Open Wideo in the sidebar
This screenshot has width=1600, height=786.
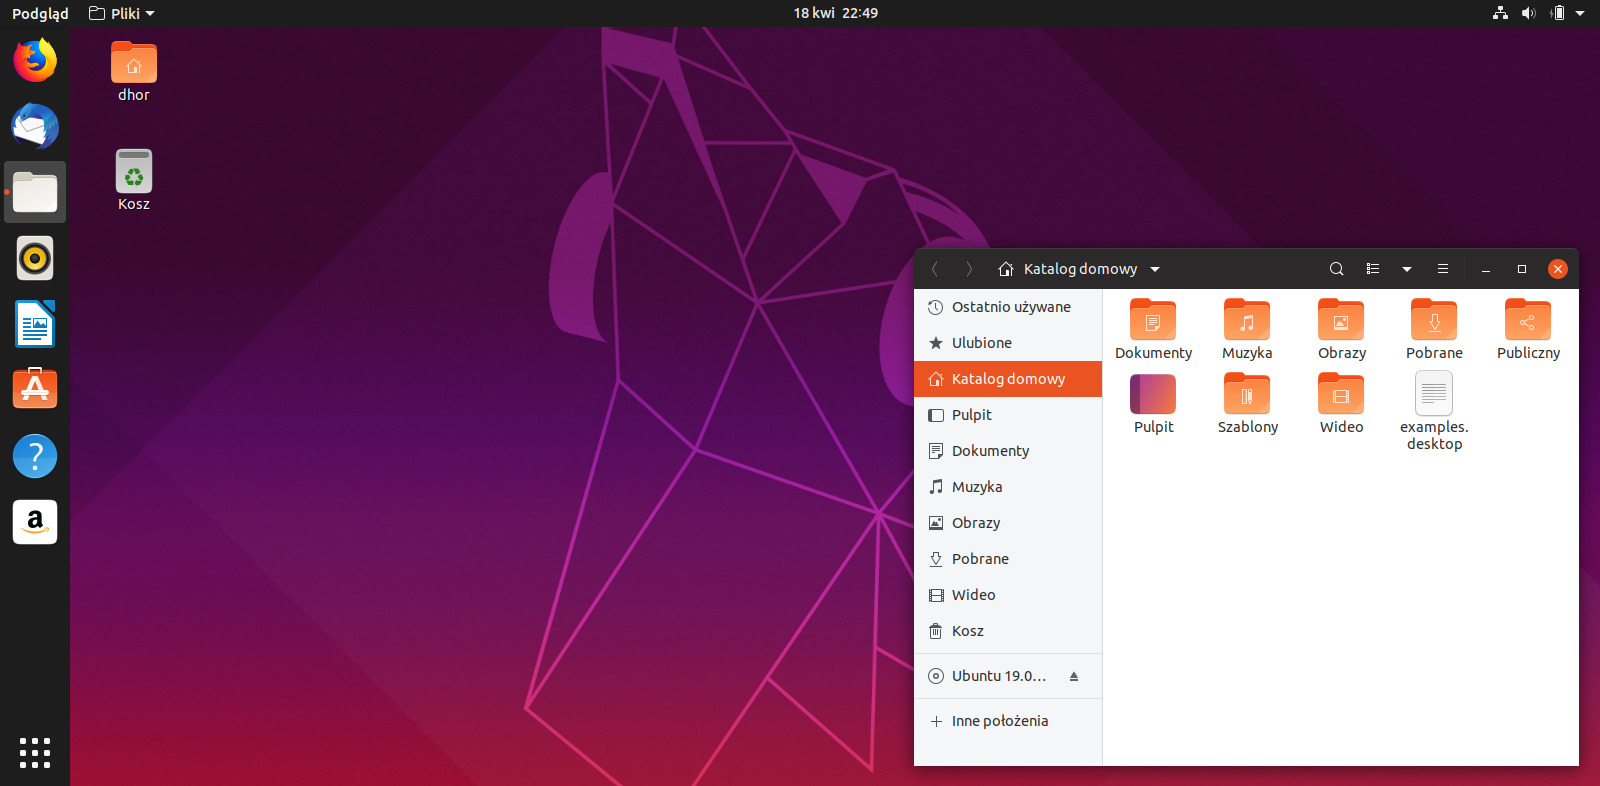coord(1008,595)
